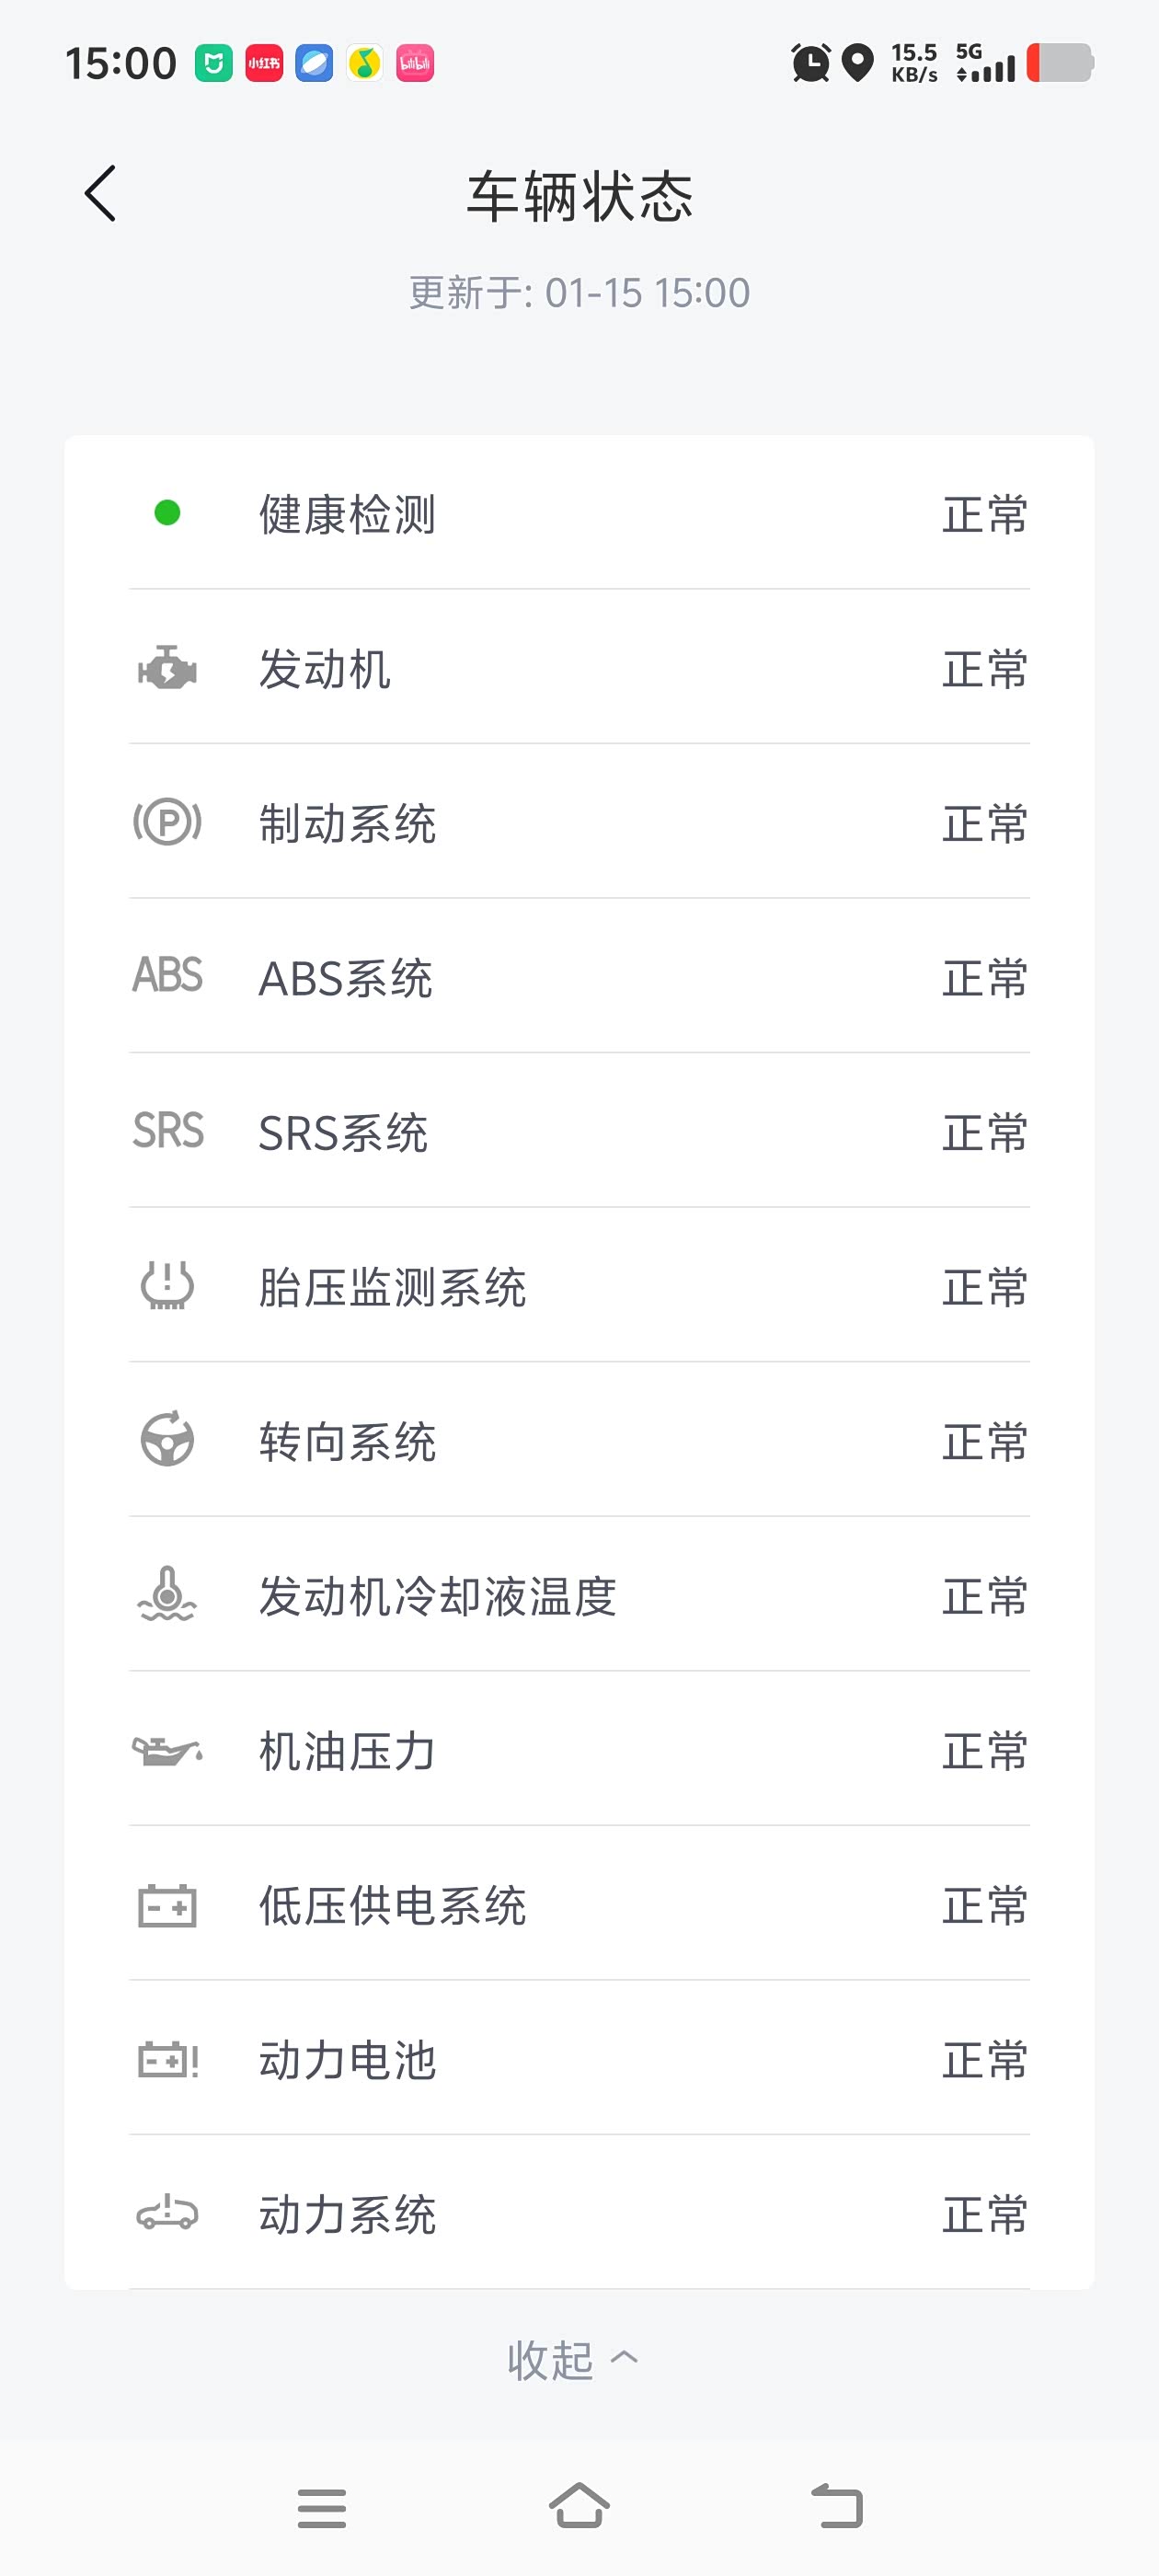Collapse the list with 收起
Viewport: 1159px width, 2576px height.
tap(572, 2361)
